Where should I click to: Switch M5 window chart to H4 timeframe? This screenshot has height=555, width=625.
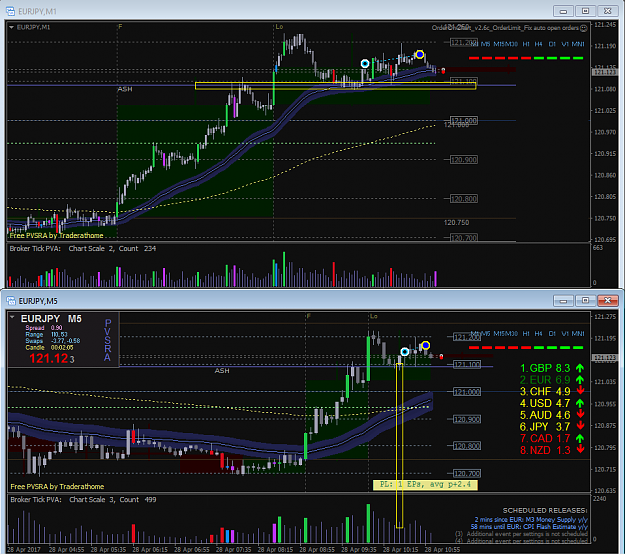click(x=538, y=333)
